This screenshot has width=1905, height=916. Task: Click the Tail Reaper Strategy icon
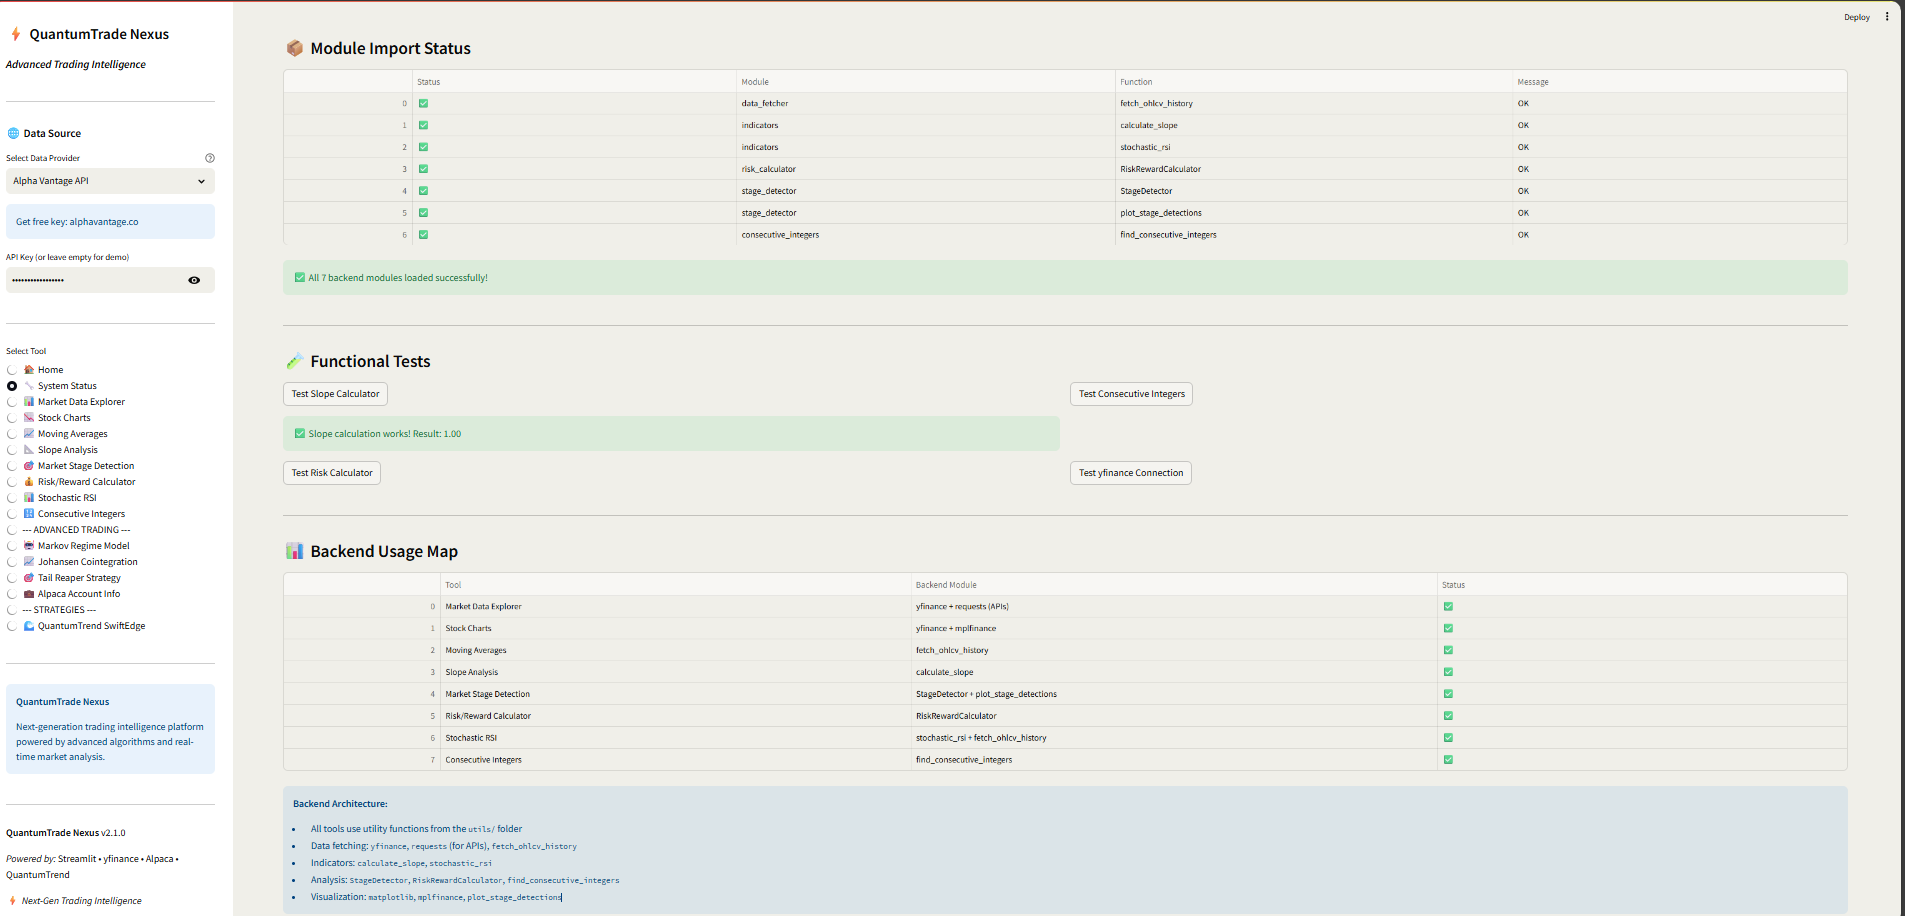click(x=29, y=578)
